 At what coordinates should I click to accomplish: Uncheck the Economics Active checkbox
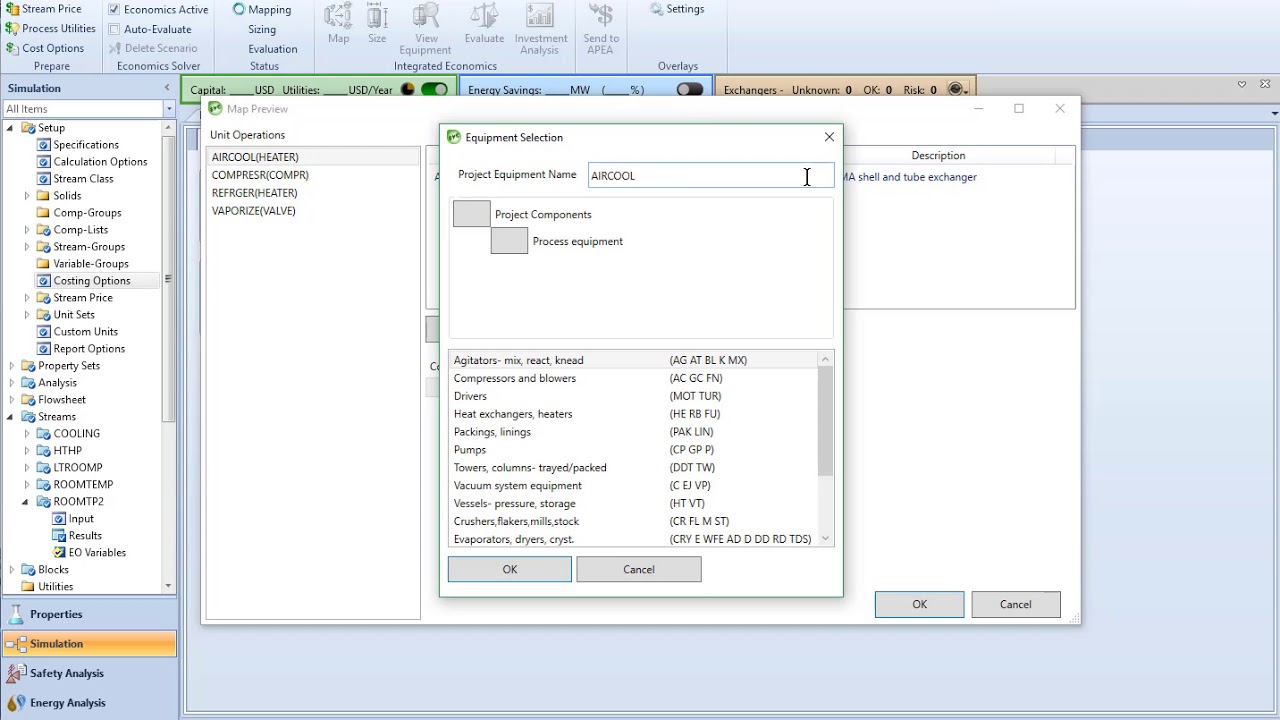[x=114, y=9]
